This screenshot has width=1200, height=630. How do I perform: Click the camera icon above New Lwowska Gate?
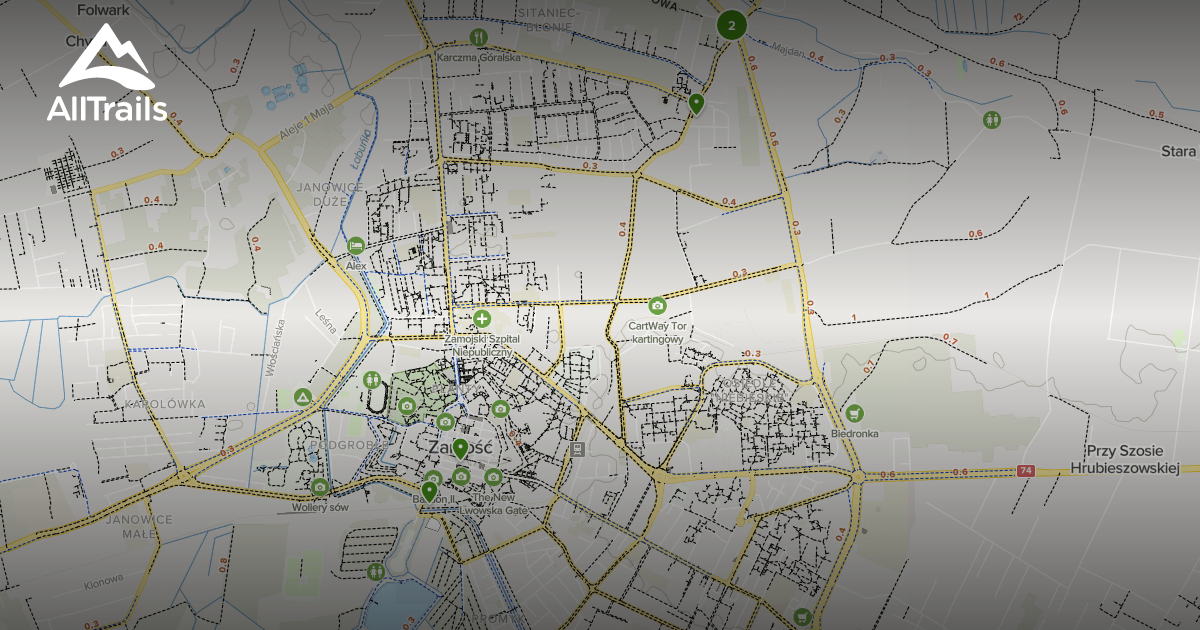click(x=493, y=476)
